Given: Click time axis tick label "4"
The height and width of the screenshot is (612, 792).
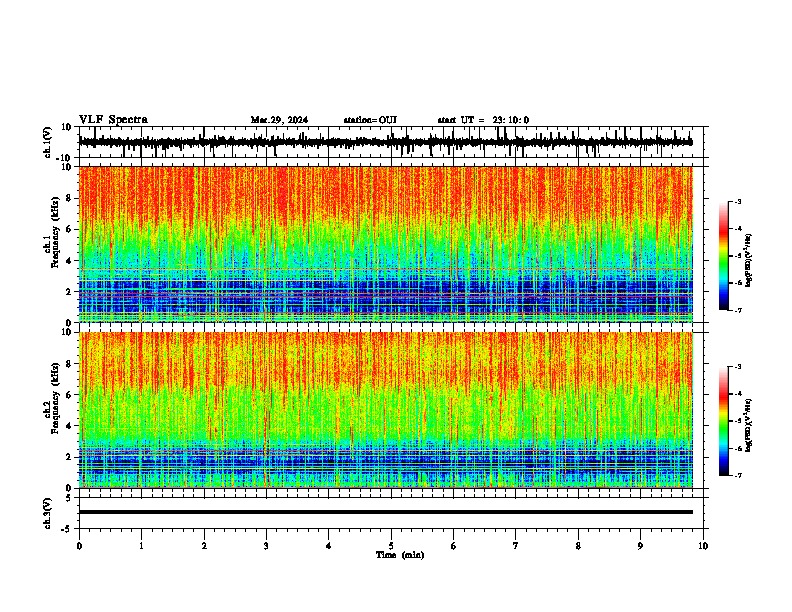Looking at the screenshot, I should 329,546.
